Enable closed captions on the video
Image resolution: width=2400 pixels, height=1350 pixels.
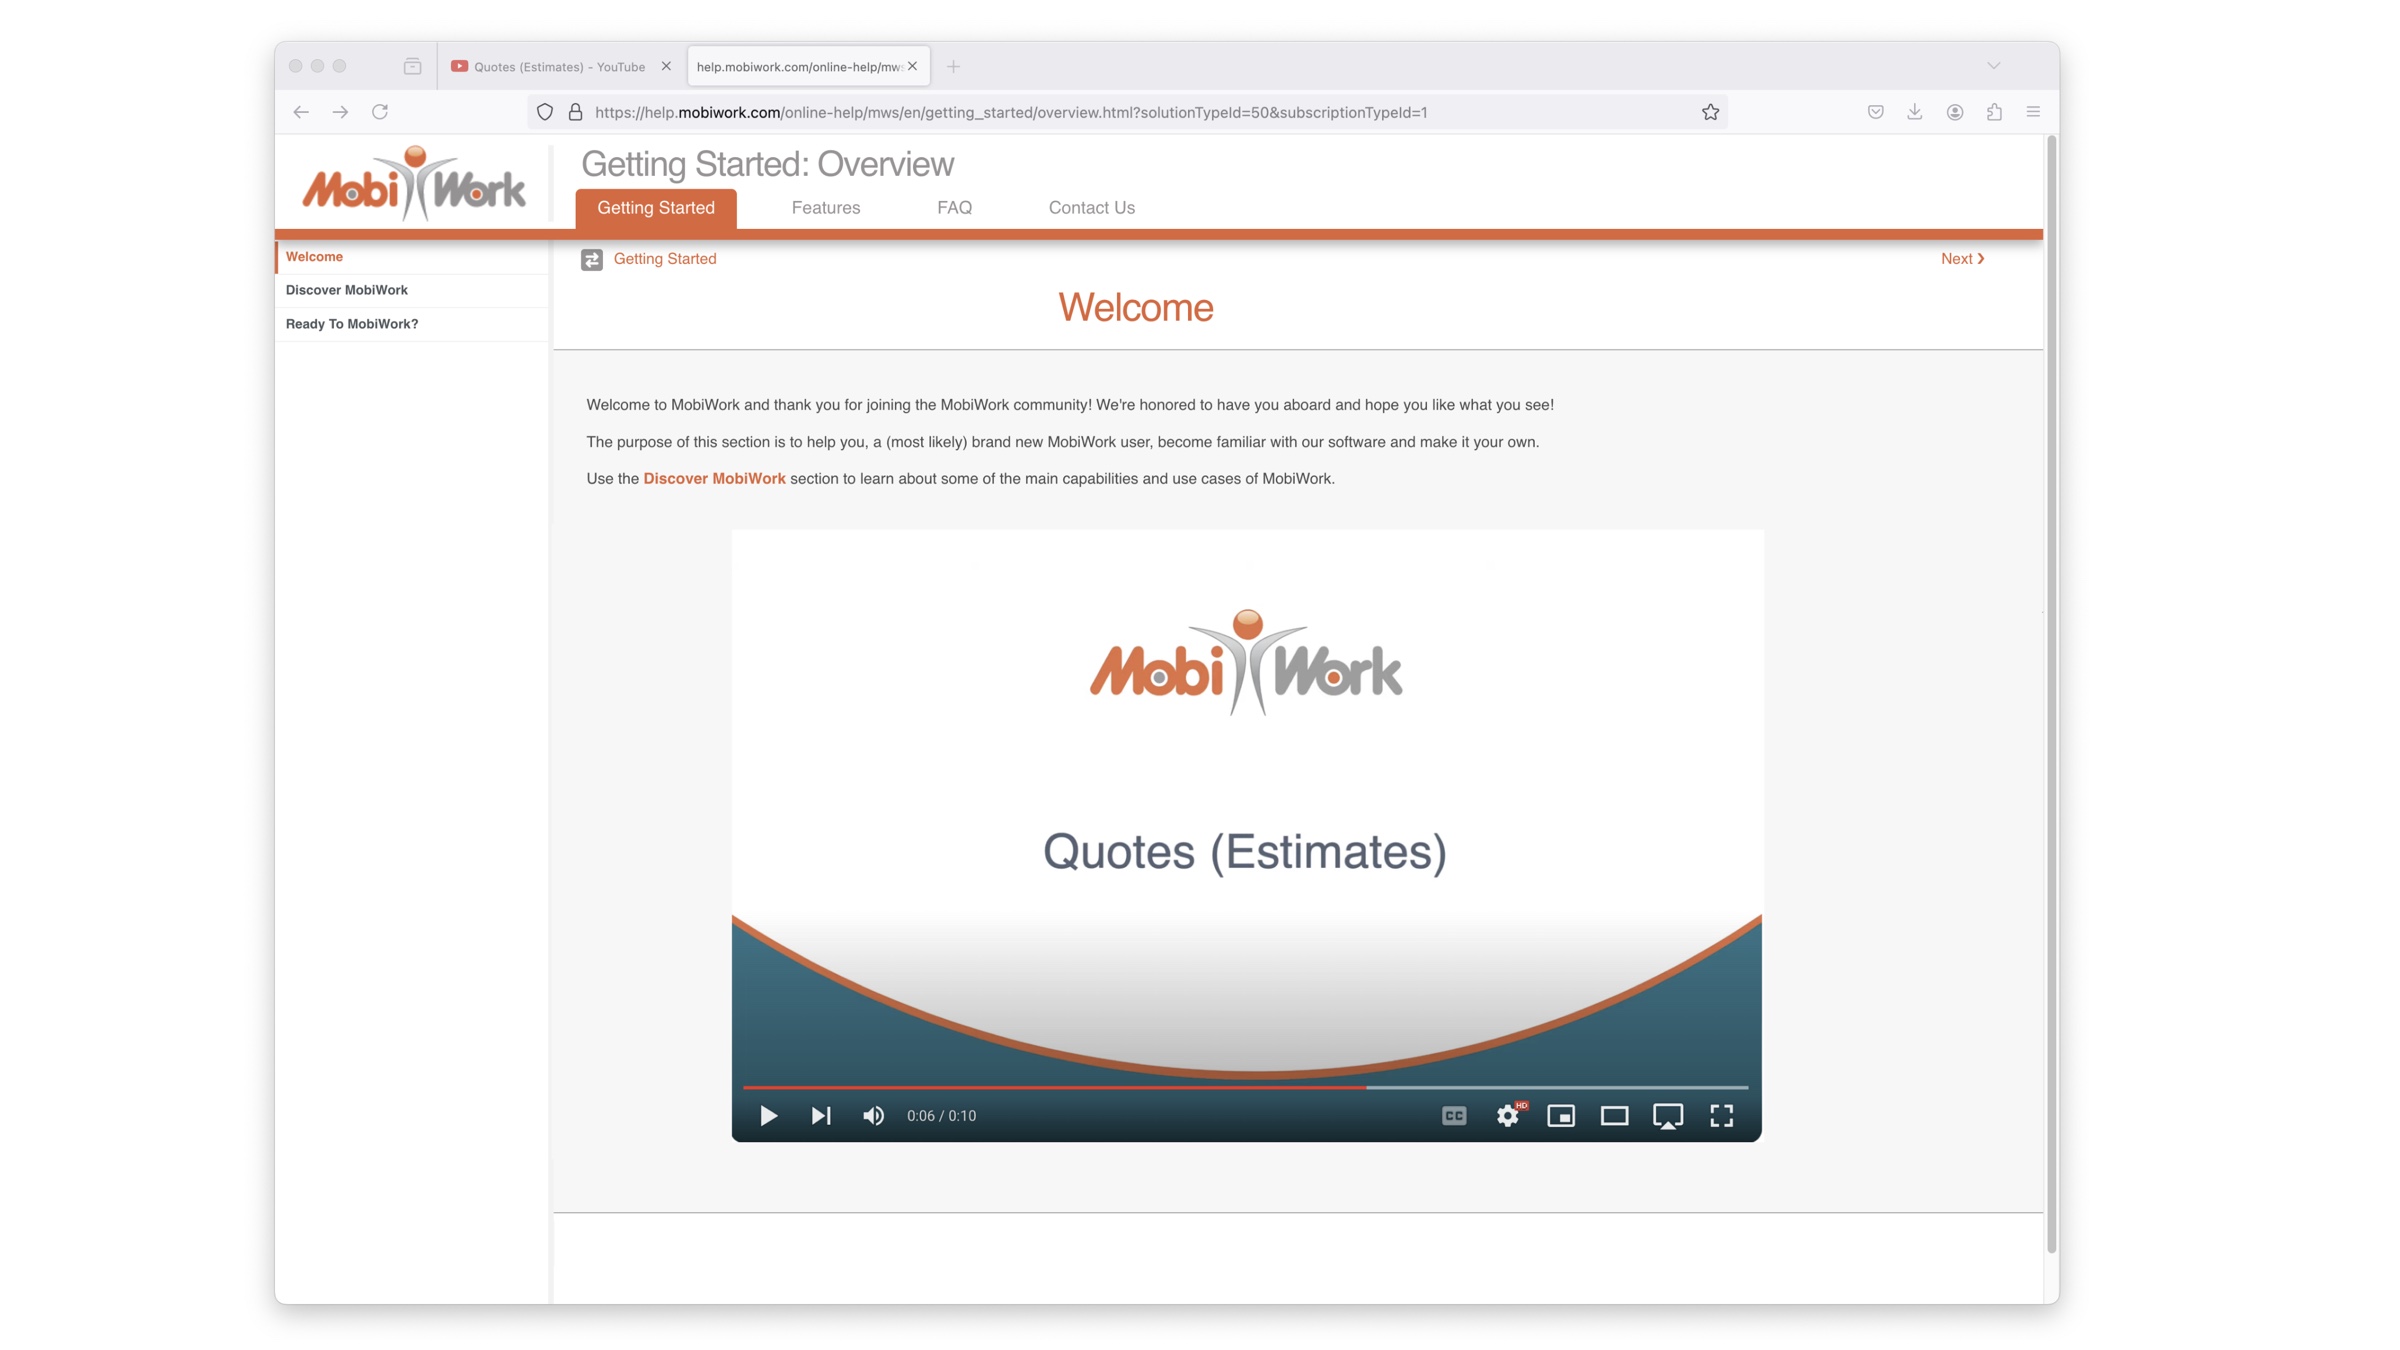(1452, 1116)
